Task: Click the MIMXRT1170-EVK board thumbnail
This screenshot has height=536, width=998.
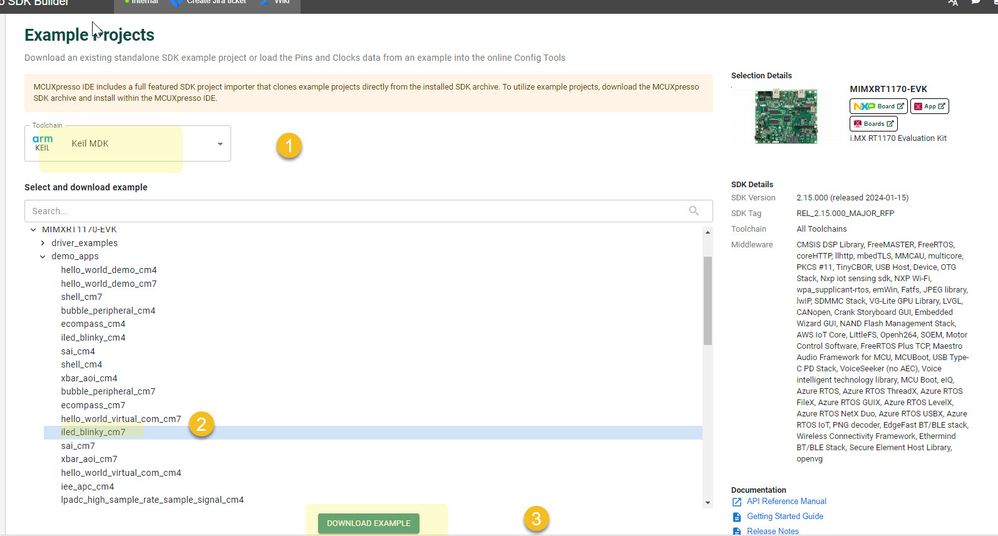Action: pos(786,116)
